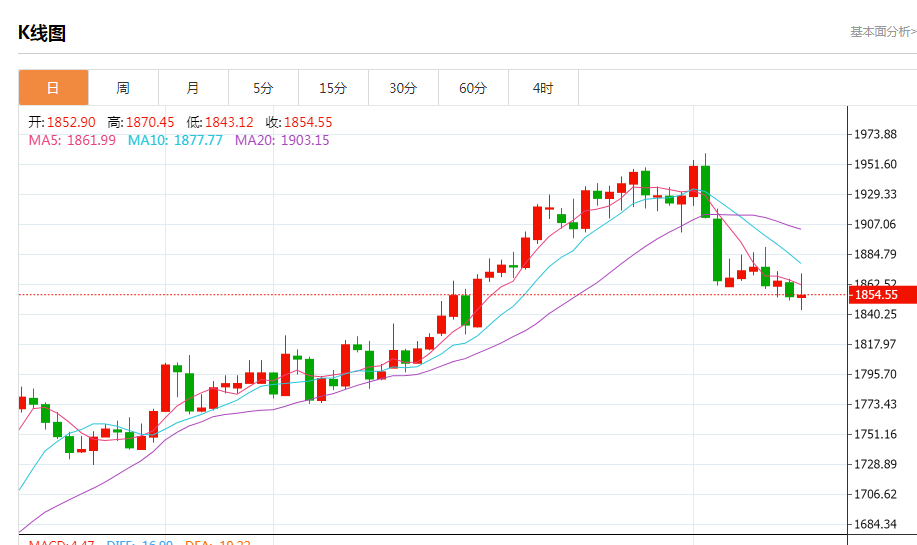The height and width of the screenshot is (545, 917).
Task: Click the K线图 heading
Action: (x=42, y=33)
